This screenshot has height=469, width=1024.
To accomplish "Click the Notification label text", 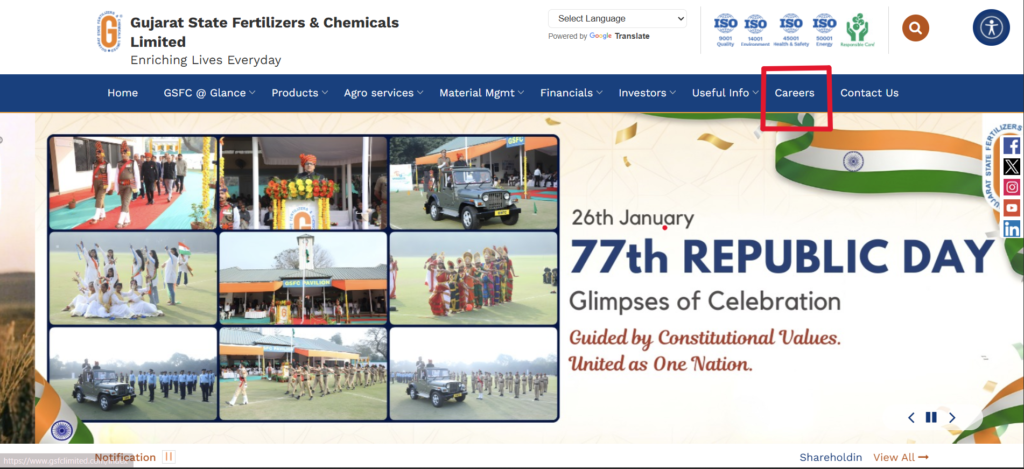I will click(x=125, y=457).
